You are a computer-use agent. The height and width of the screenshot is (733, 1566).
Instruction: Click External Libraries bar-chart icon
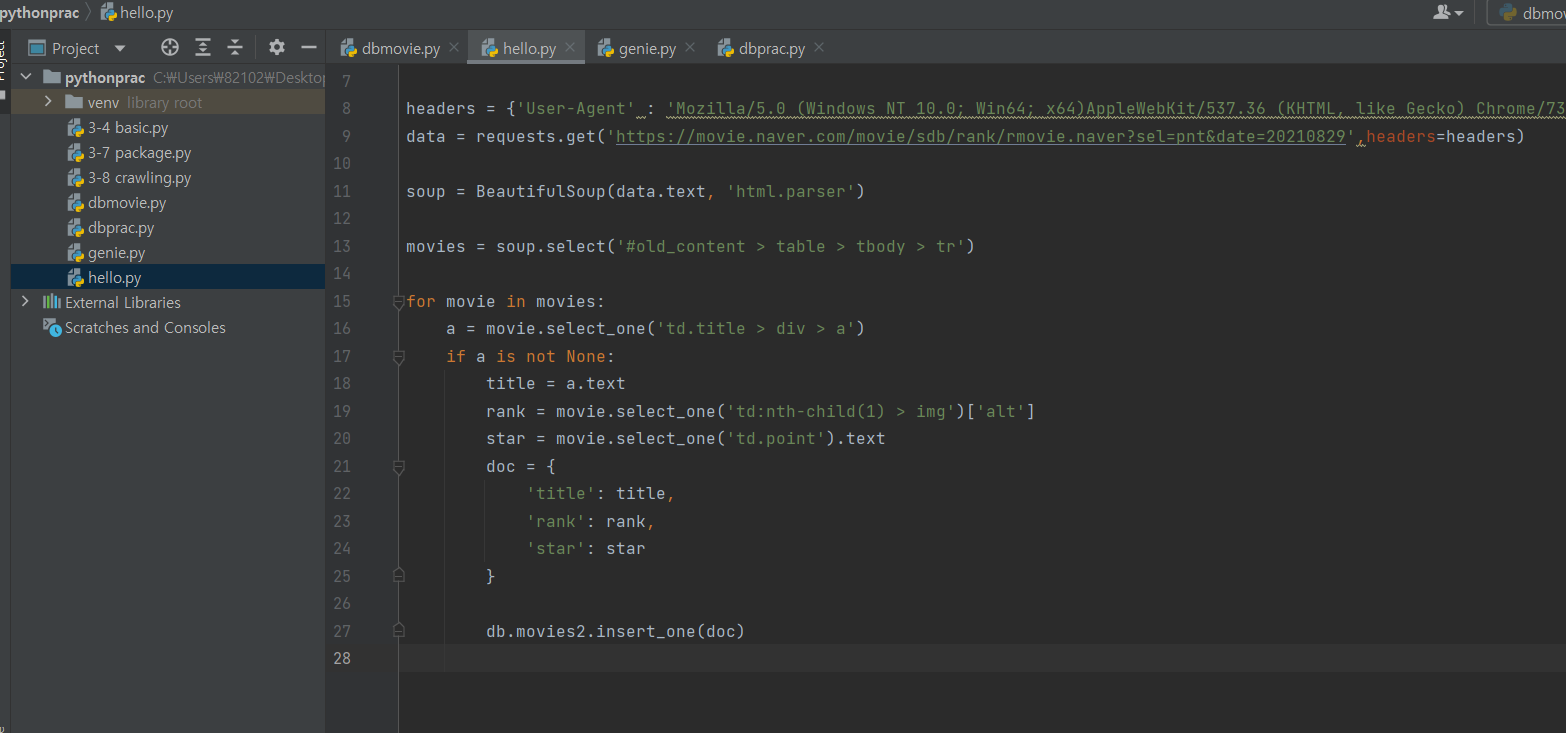52,302
